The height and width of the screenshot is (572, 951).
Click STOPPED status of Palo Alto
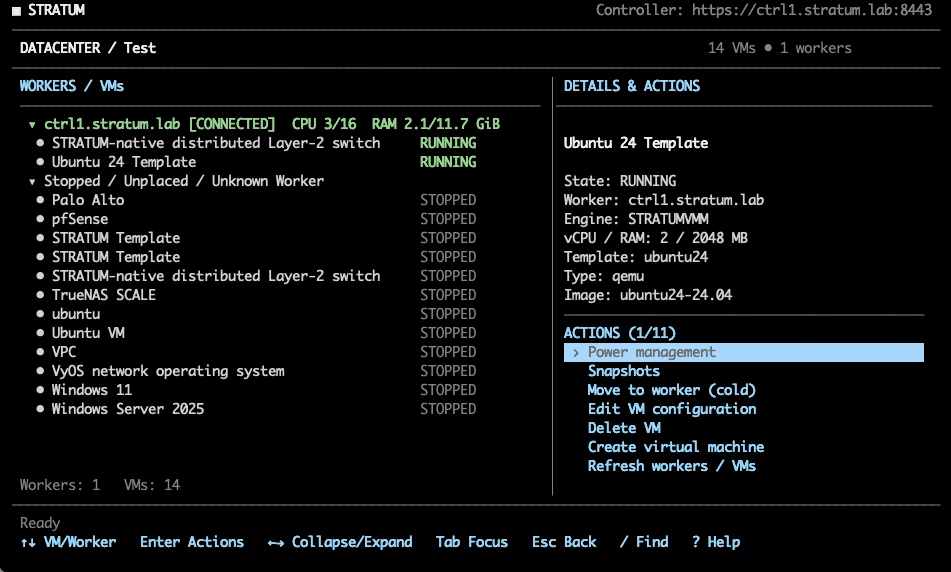point(448,200)
